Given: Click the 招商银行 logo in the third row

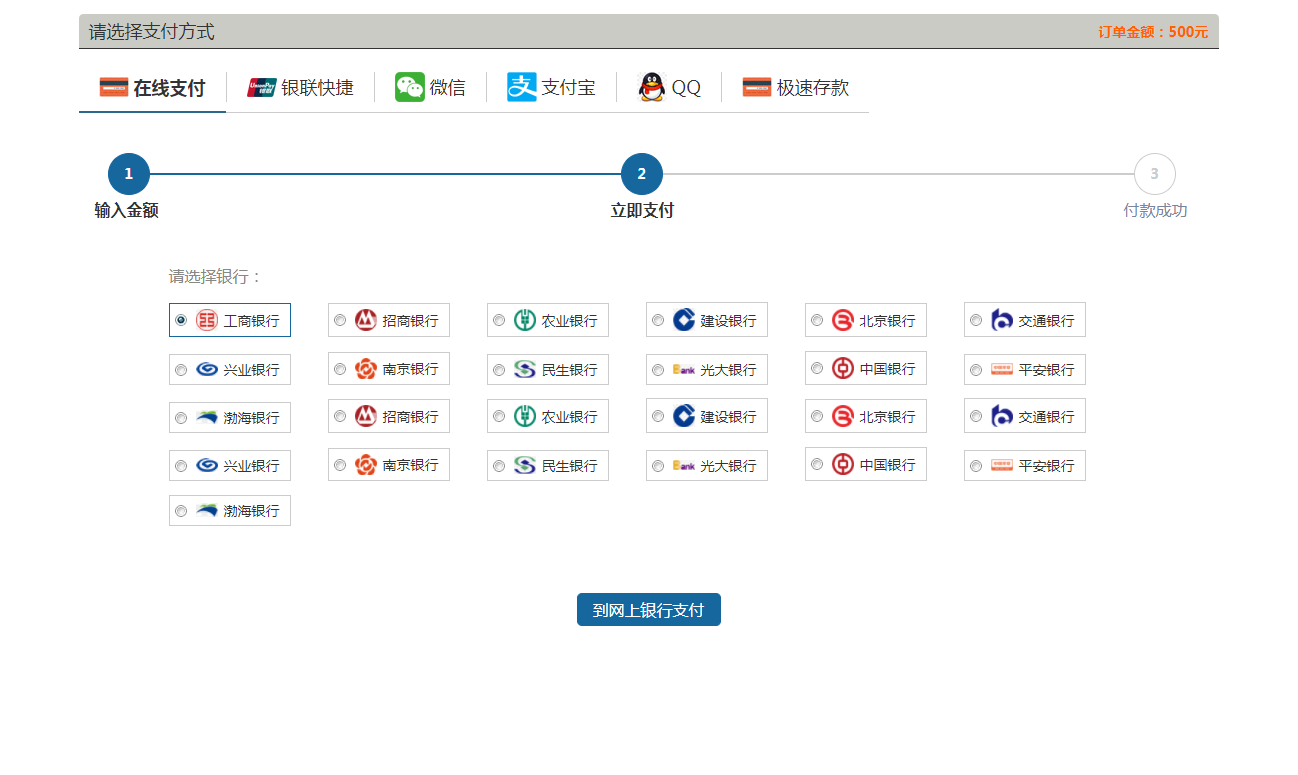Looking at the screenshot, I should click(x=366, y=416).
